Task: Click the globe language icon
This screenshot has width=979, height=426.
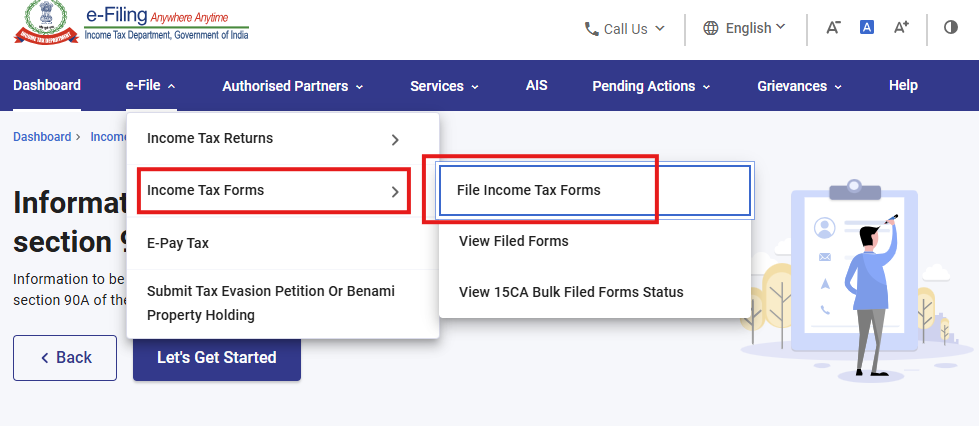Action: coord(711,28)
